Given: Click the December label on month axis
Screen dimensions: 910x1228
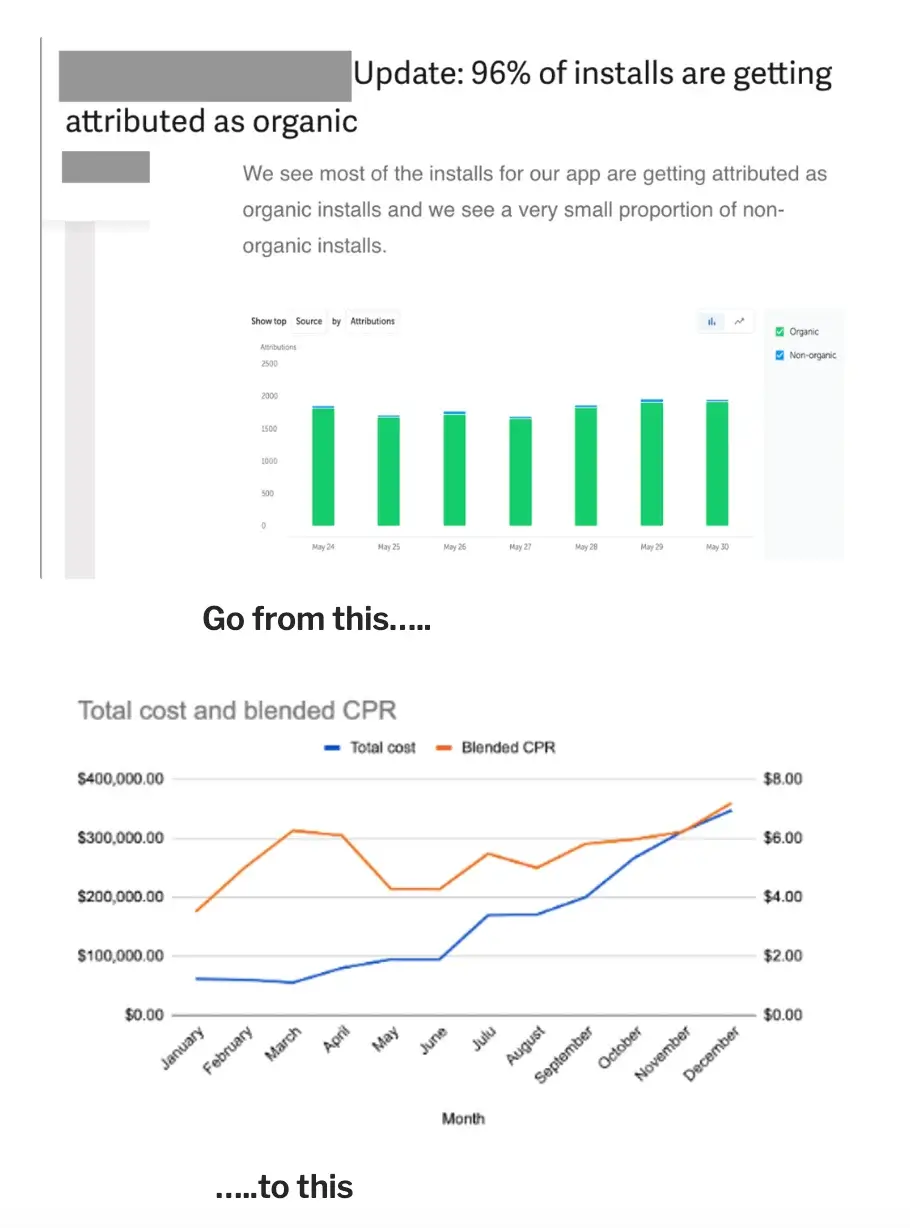Looking at the screenshot, I should (712, 1053).
